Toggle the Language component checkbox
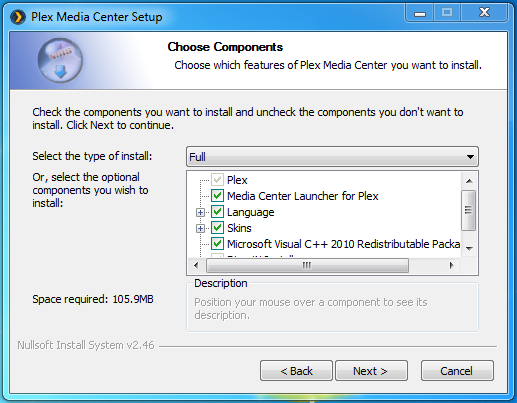The width and height of the screenshot is (517, 403). coord(217,212)
